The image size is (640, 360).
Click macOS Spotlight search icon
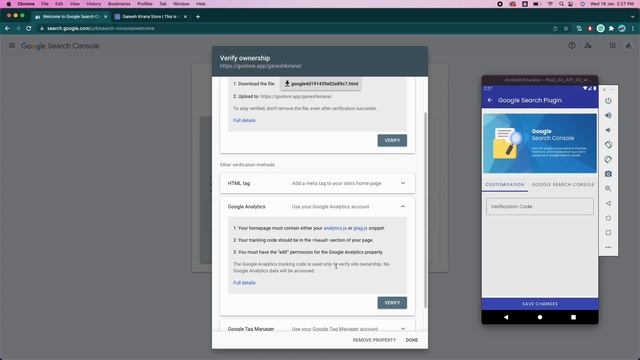tap(562, 4)
